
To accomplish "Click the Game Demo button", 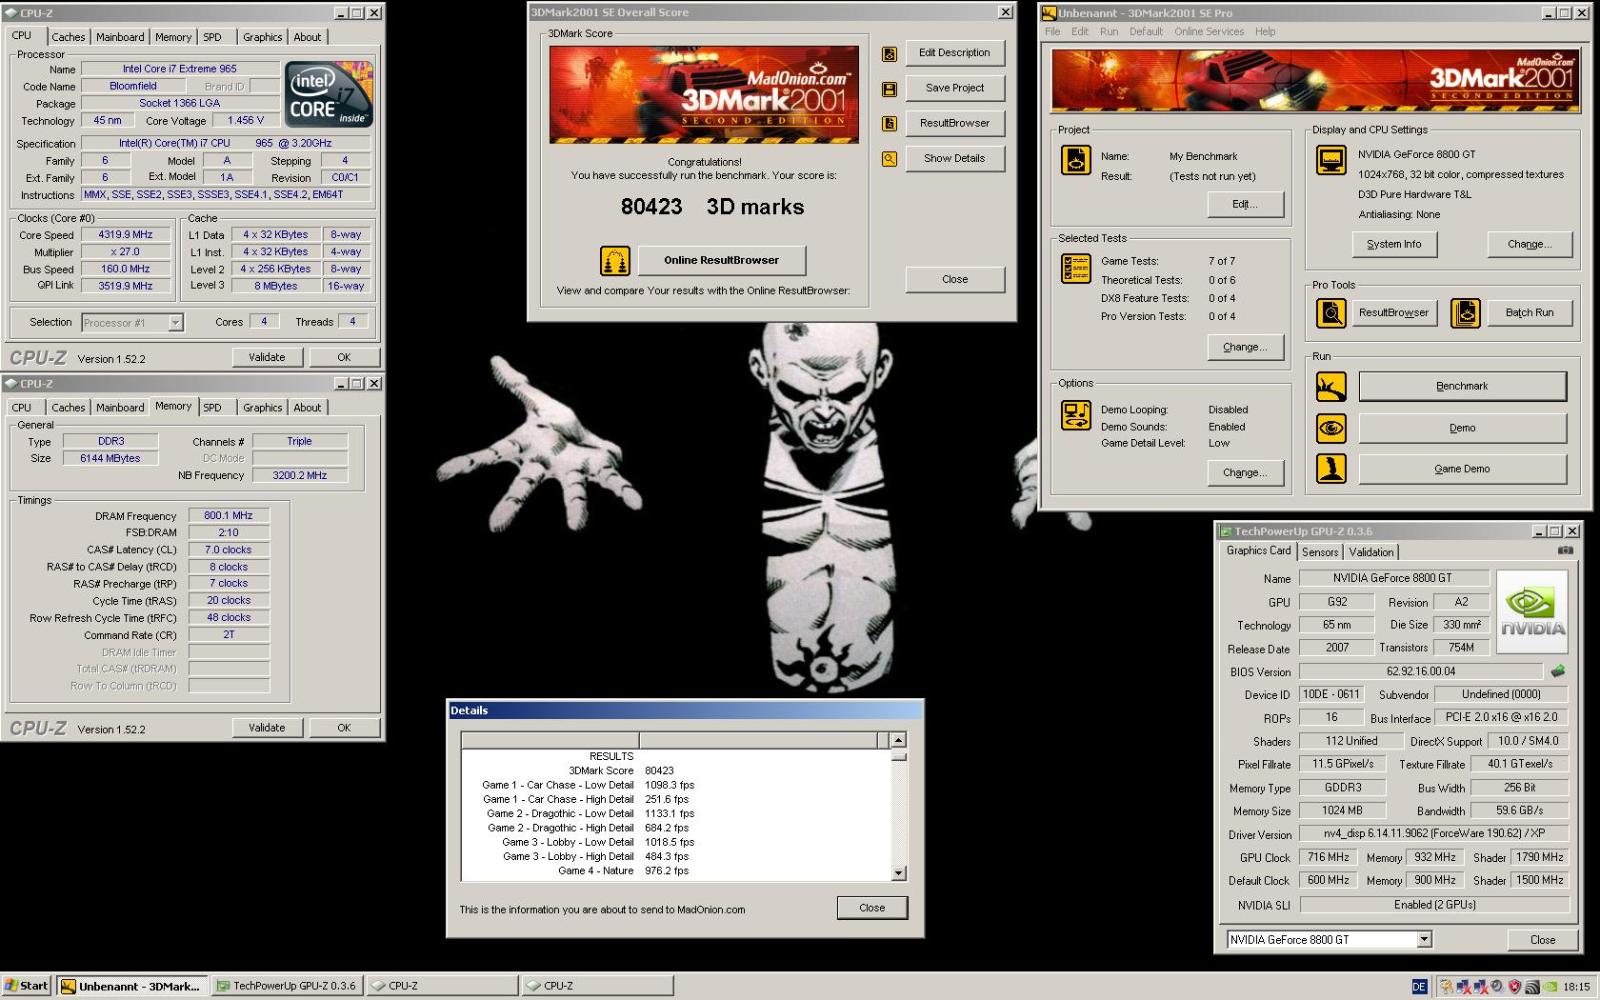I will click(x=1462, y=469).
